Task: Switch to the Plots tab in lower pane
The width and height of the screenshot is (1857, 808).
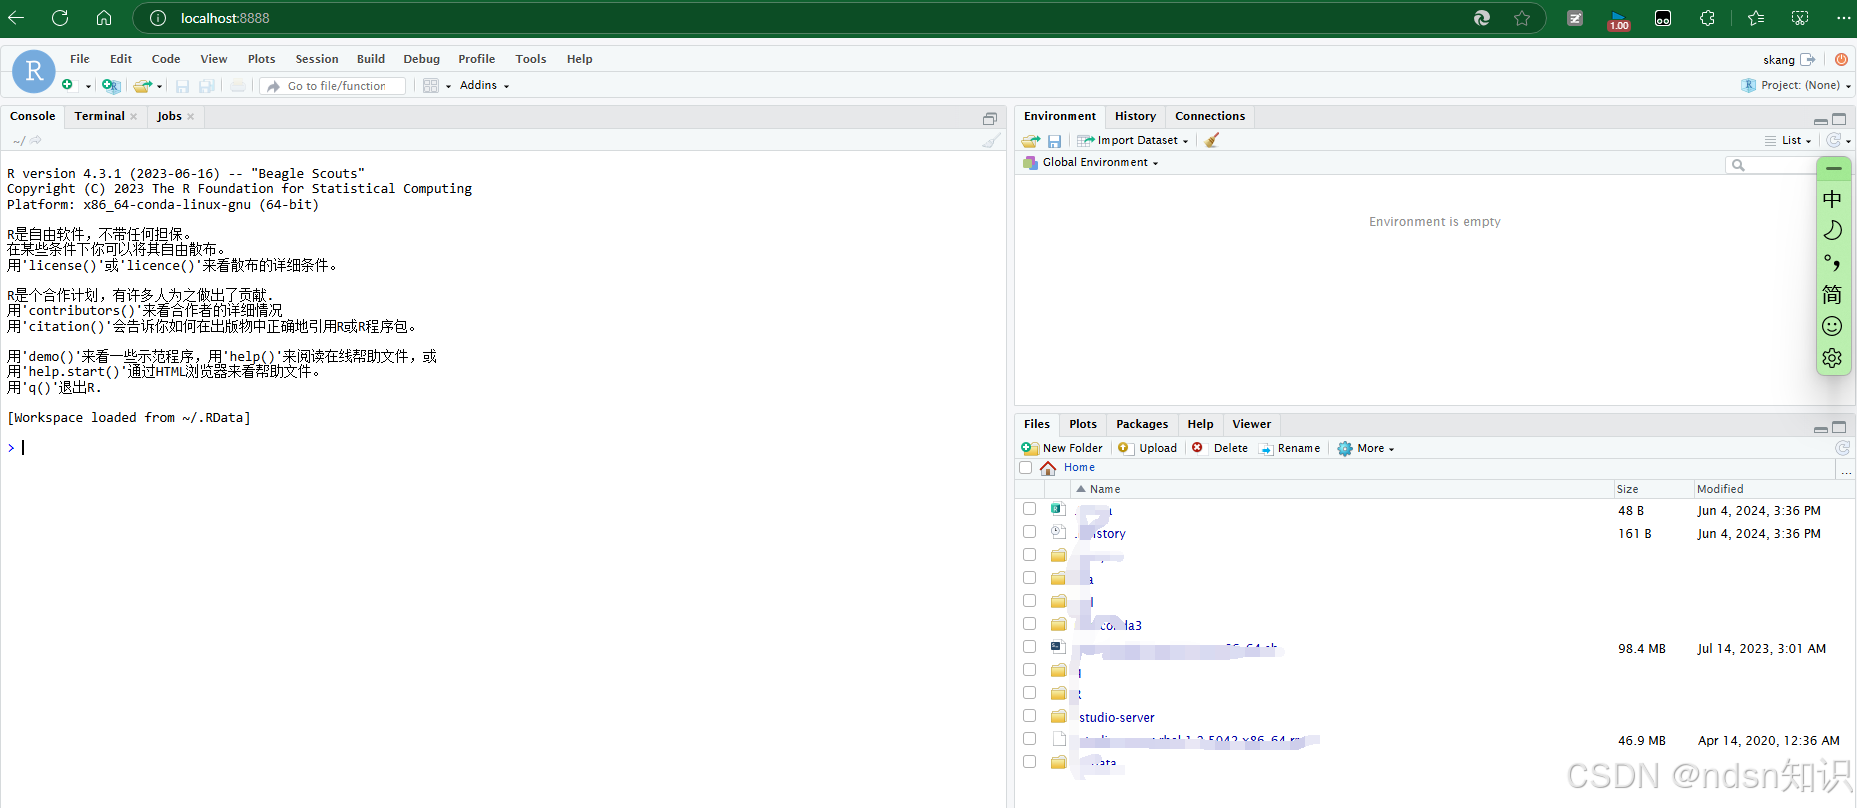Action: [x=1083, y=424]
